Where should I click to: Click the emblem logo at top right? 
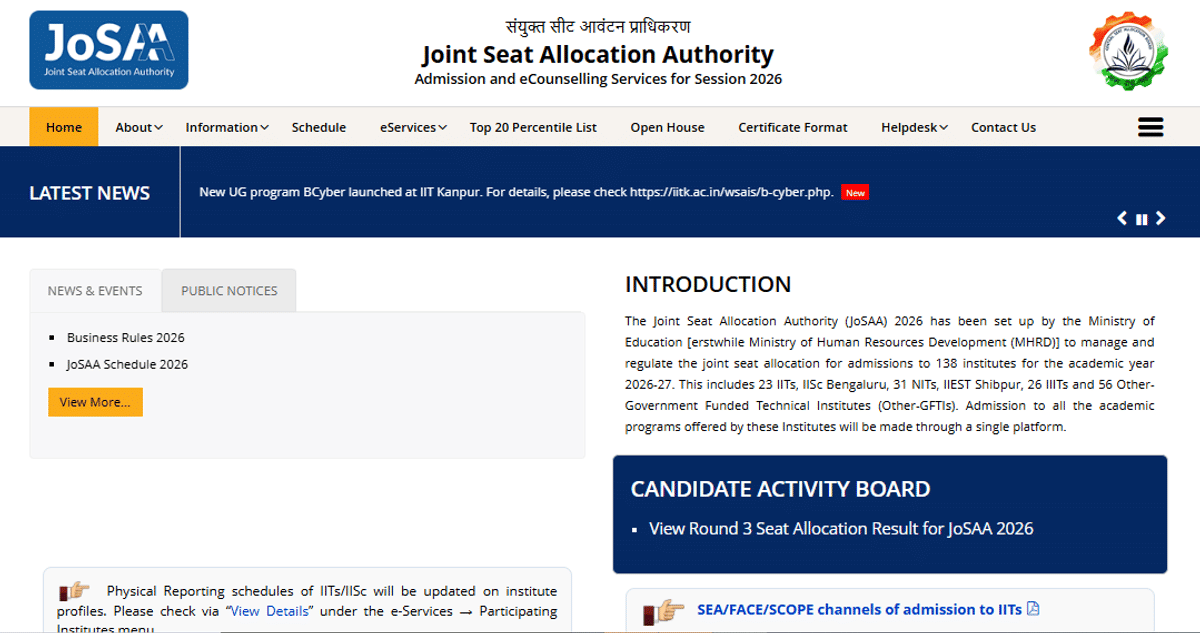[x=1127, y=50]
